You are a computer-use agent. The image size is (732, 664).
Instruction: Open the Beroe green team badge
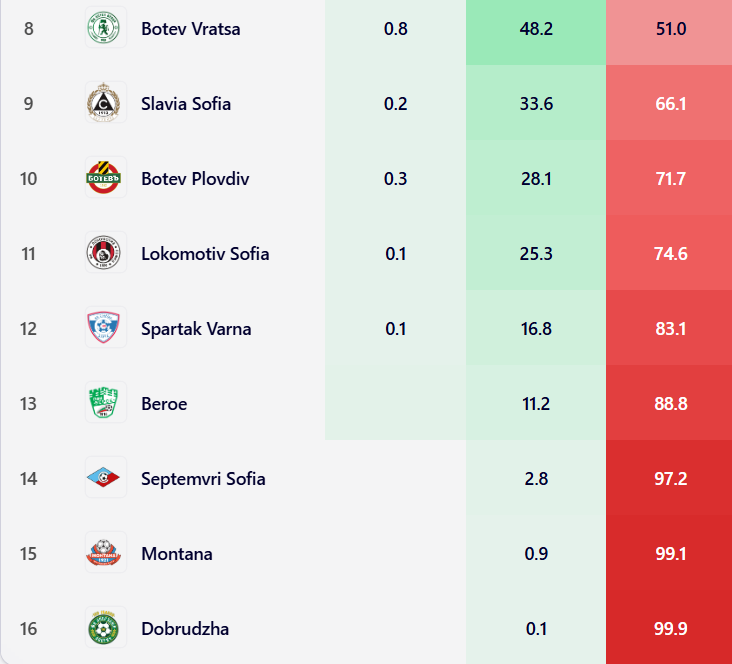coord(105,403)
